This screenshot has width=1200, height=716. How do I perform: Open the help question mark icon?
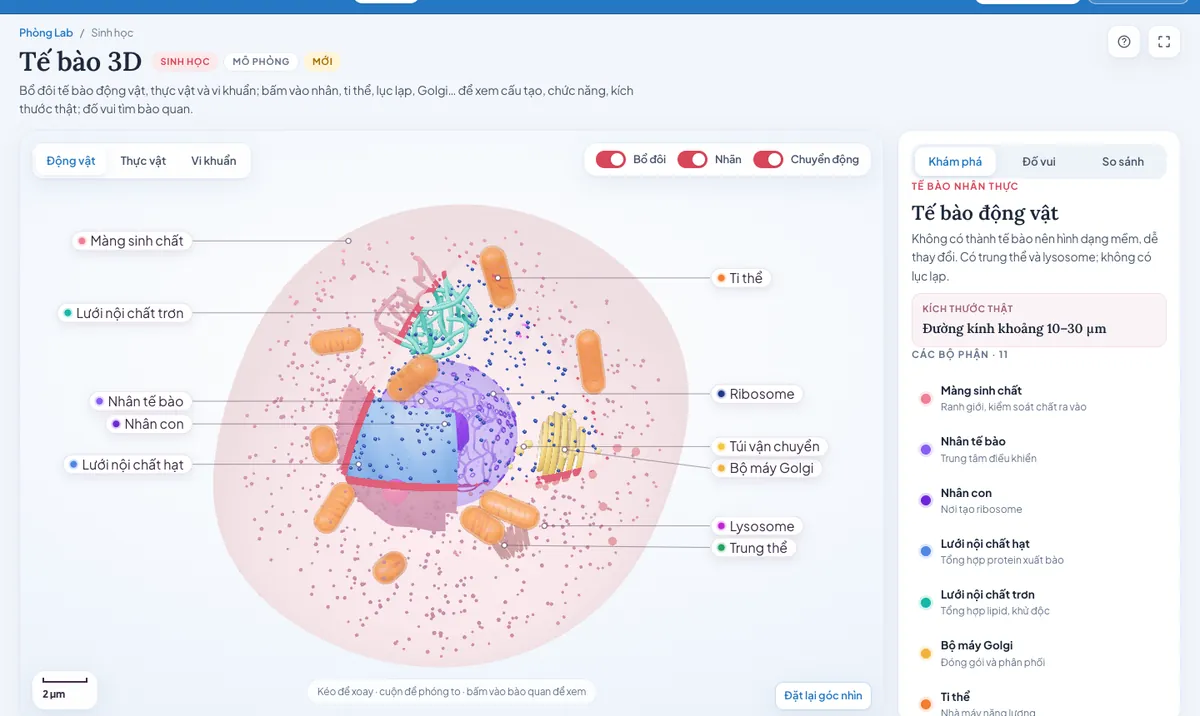click(1124, 42)
